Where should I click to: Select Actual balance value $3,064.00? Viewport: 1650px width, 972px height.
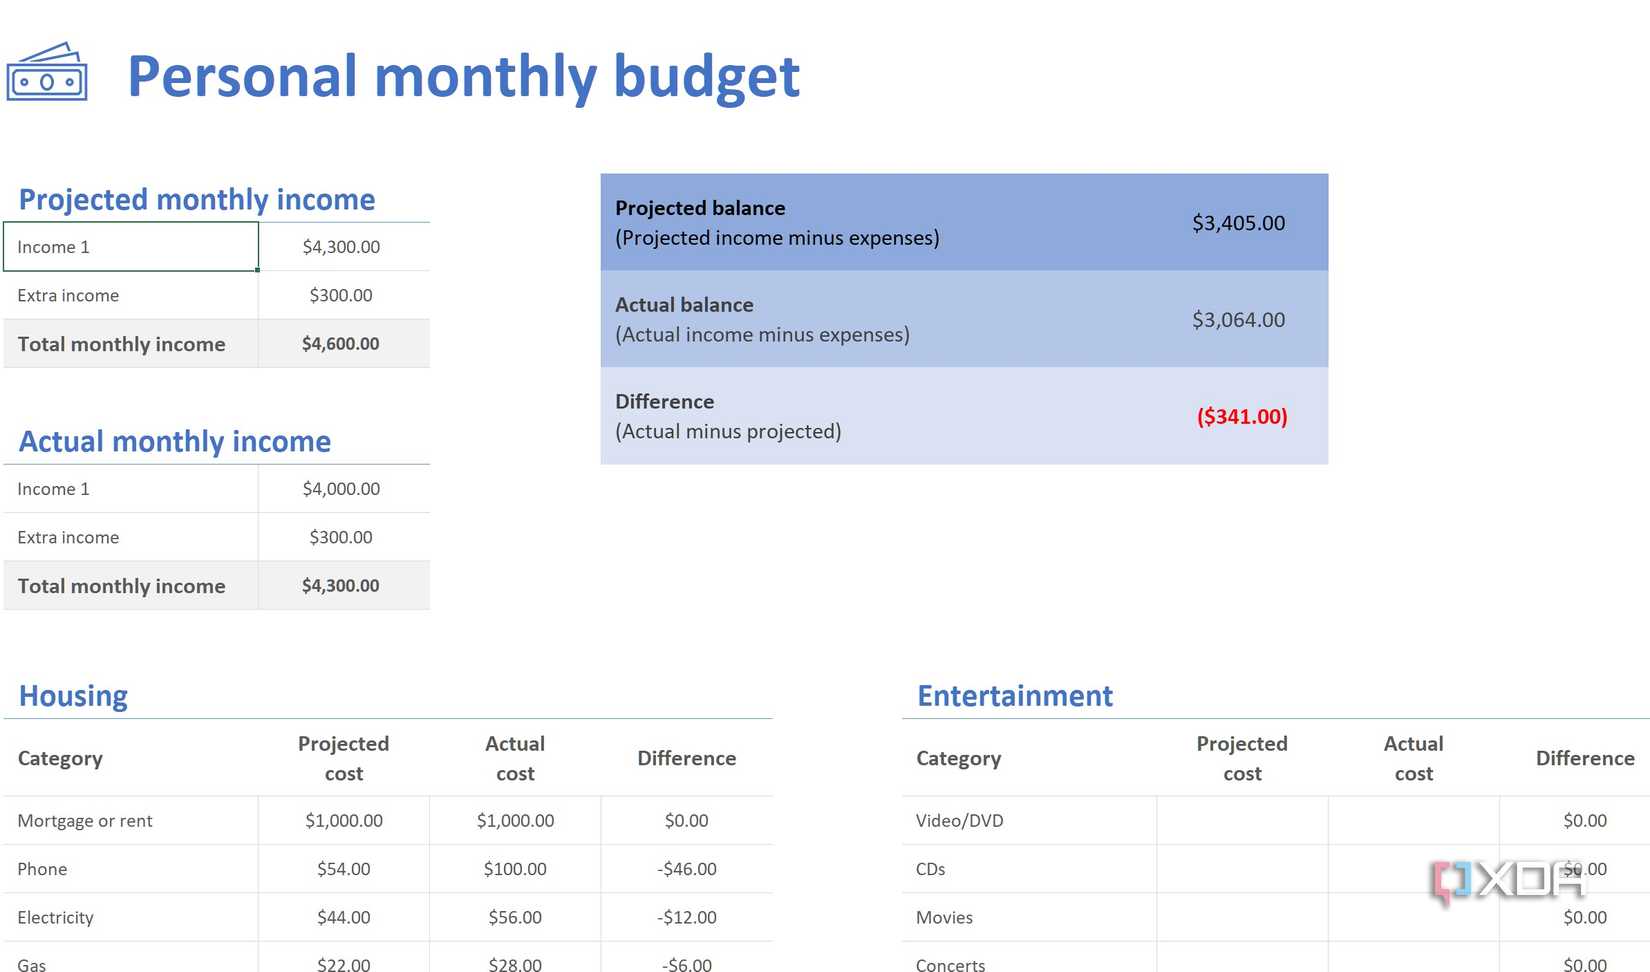(1238, 320)
